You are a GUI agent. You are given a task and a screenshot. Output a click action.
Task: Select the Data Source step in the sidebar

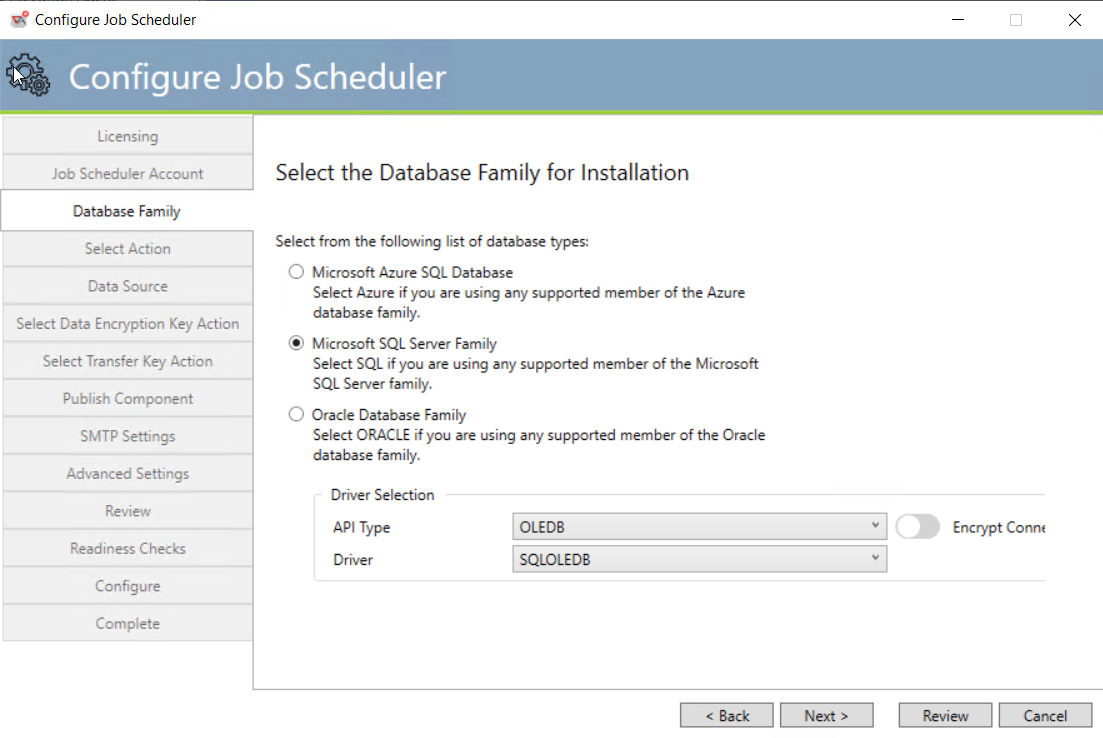127,286
